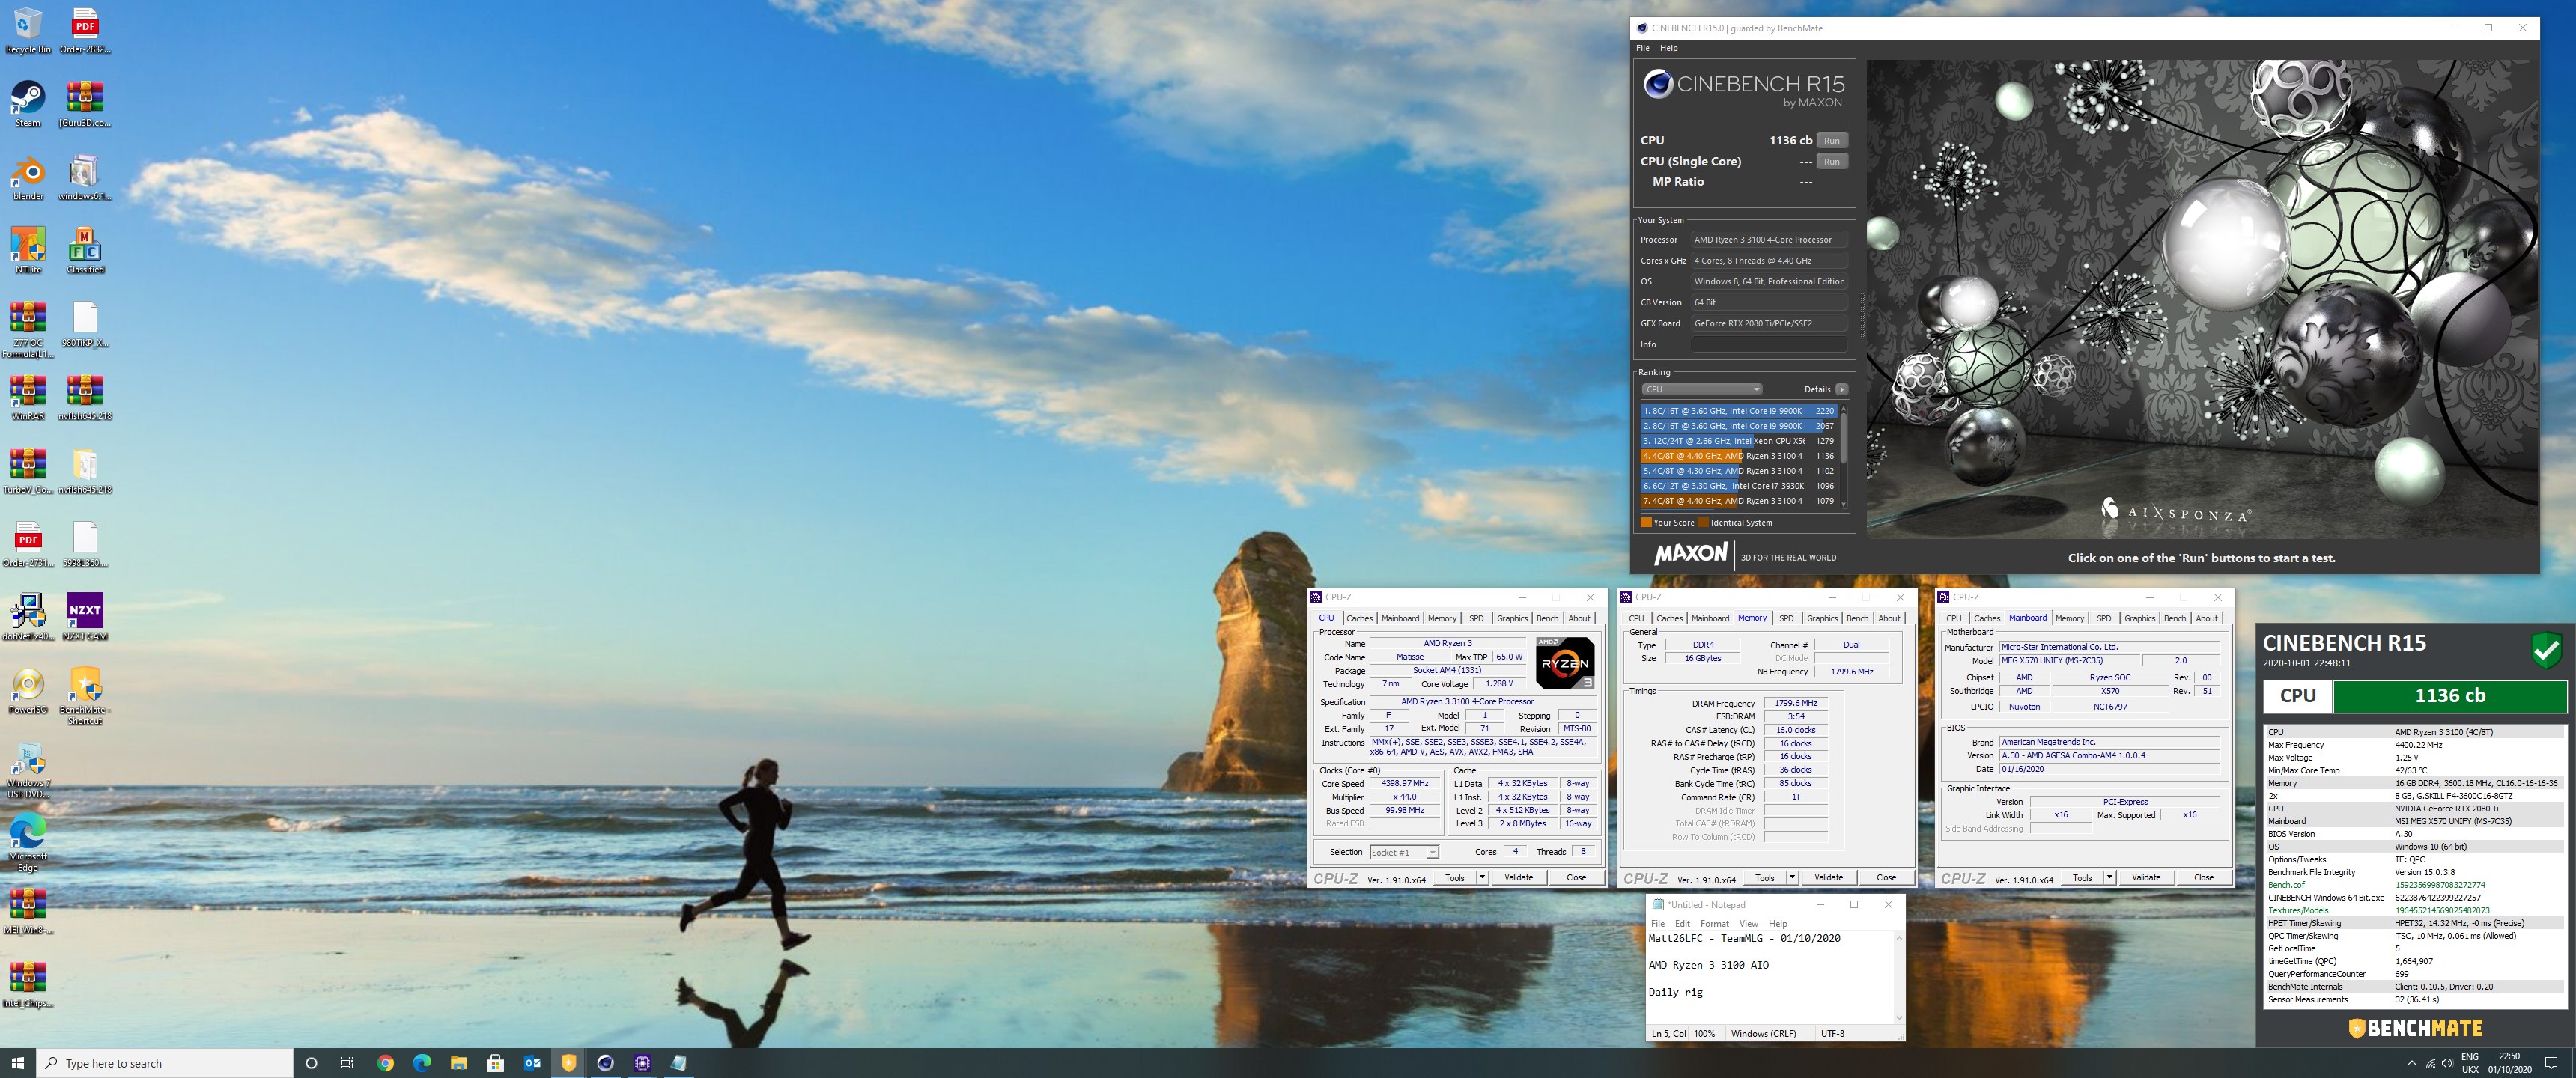Open the Z77 OC Formula archive icon
The width and height of the screenshot is (2576, 1078).
point(28,329)
